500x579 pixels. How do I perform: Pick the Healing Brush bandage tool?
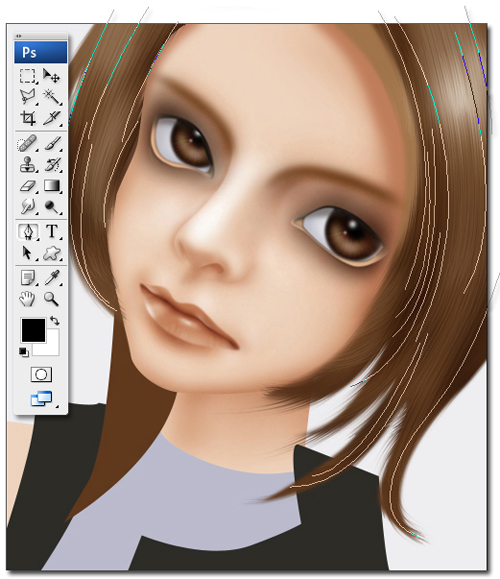[27, 143]
